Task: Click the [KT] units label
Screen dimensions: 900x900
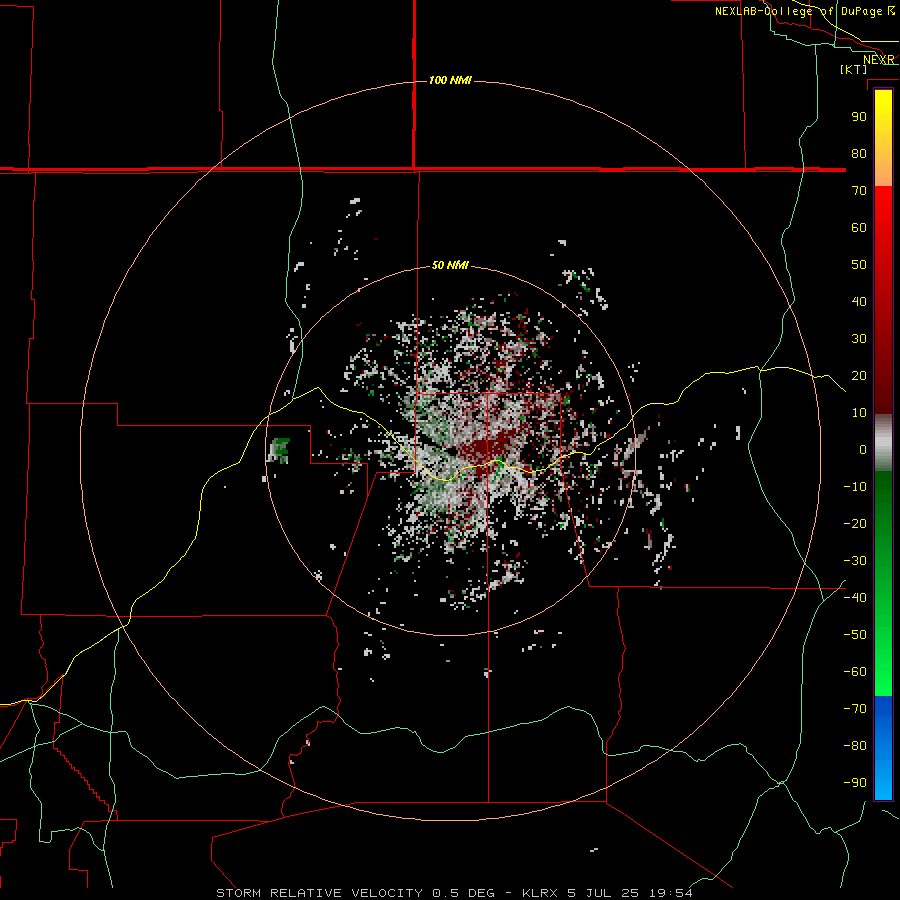Action: click(854, 69)
